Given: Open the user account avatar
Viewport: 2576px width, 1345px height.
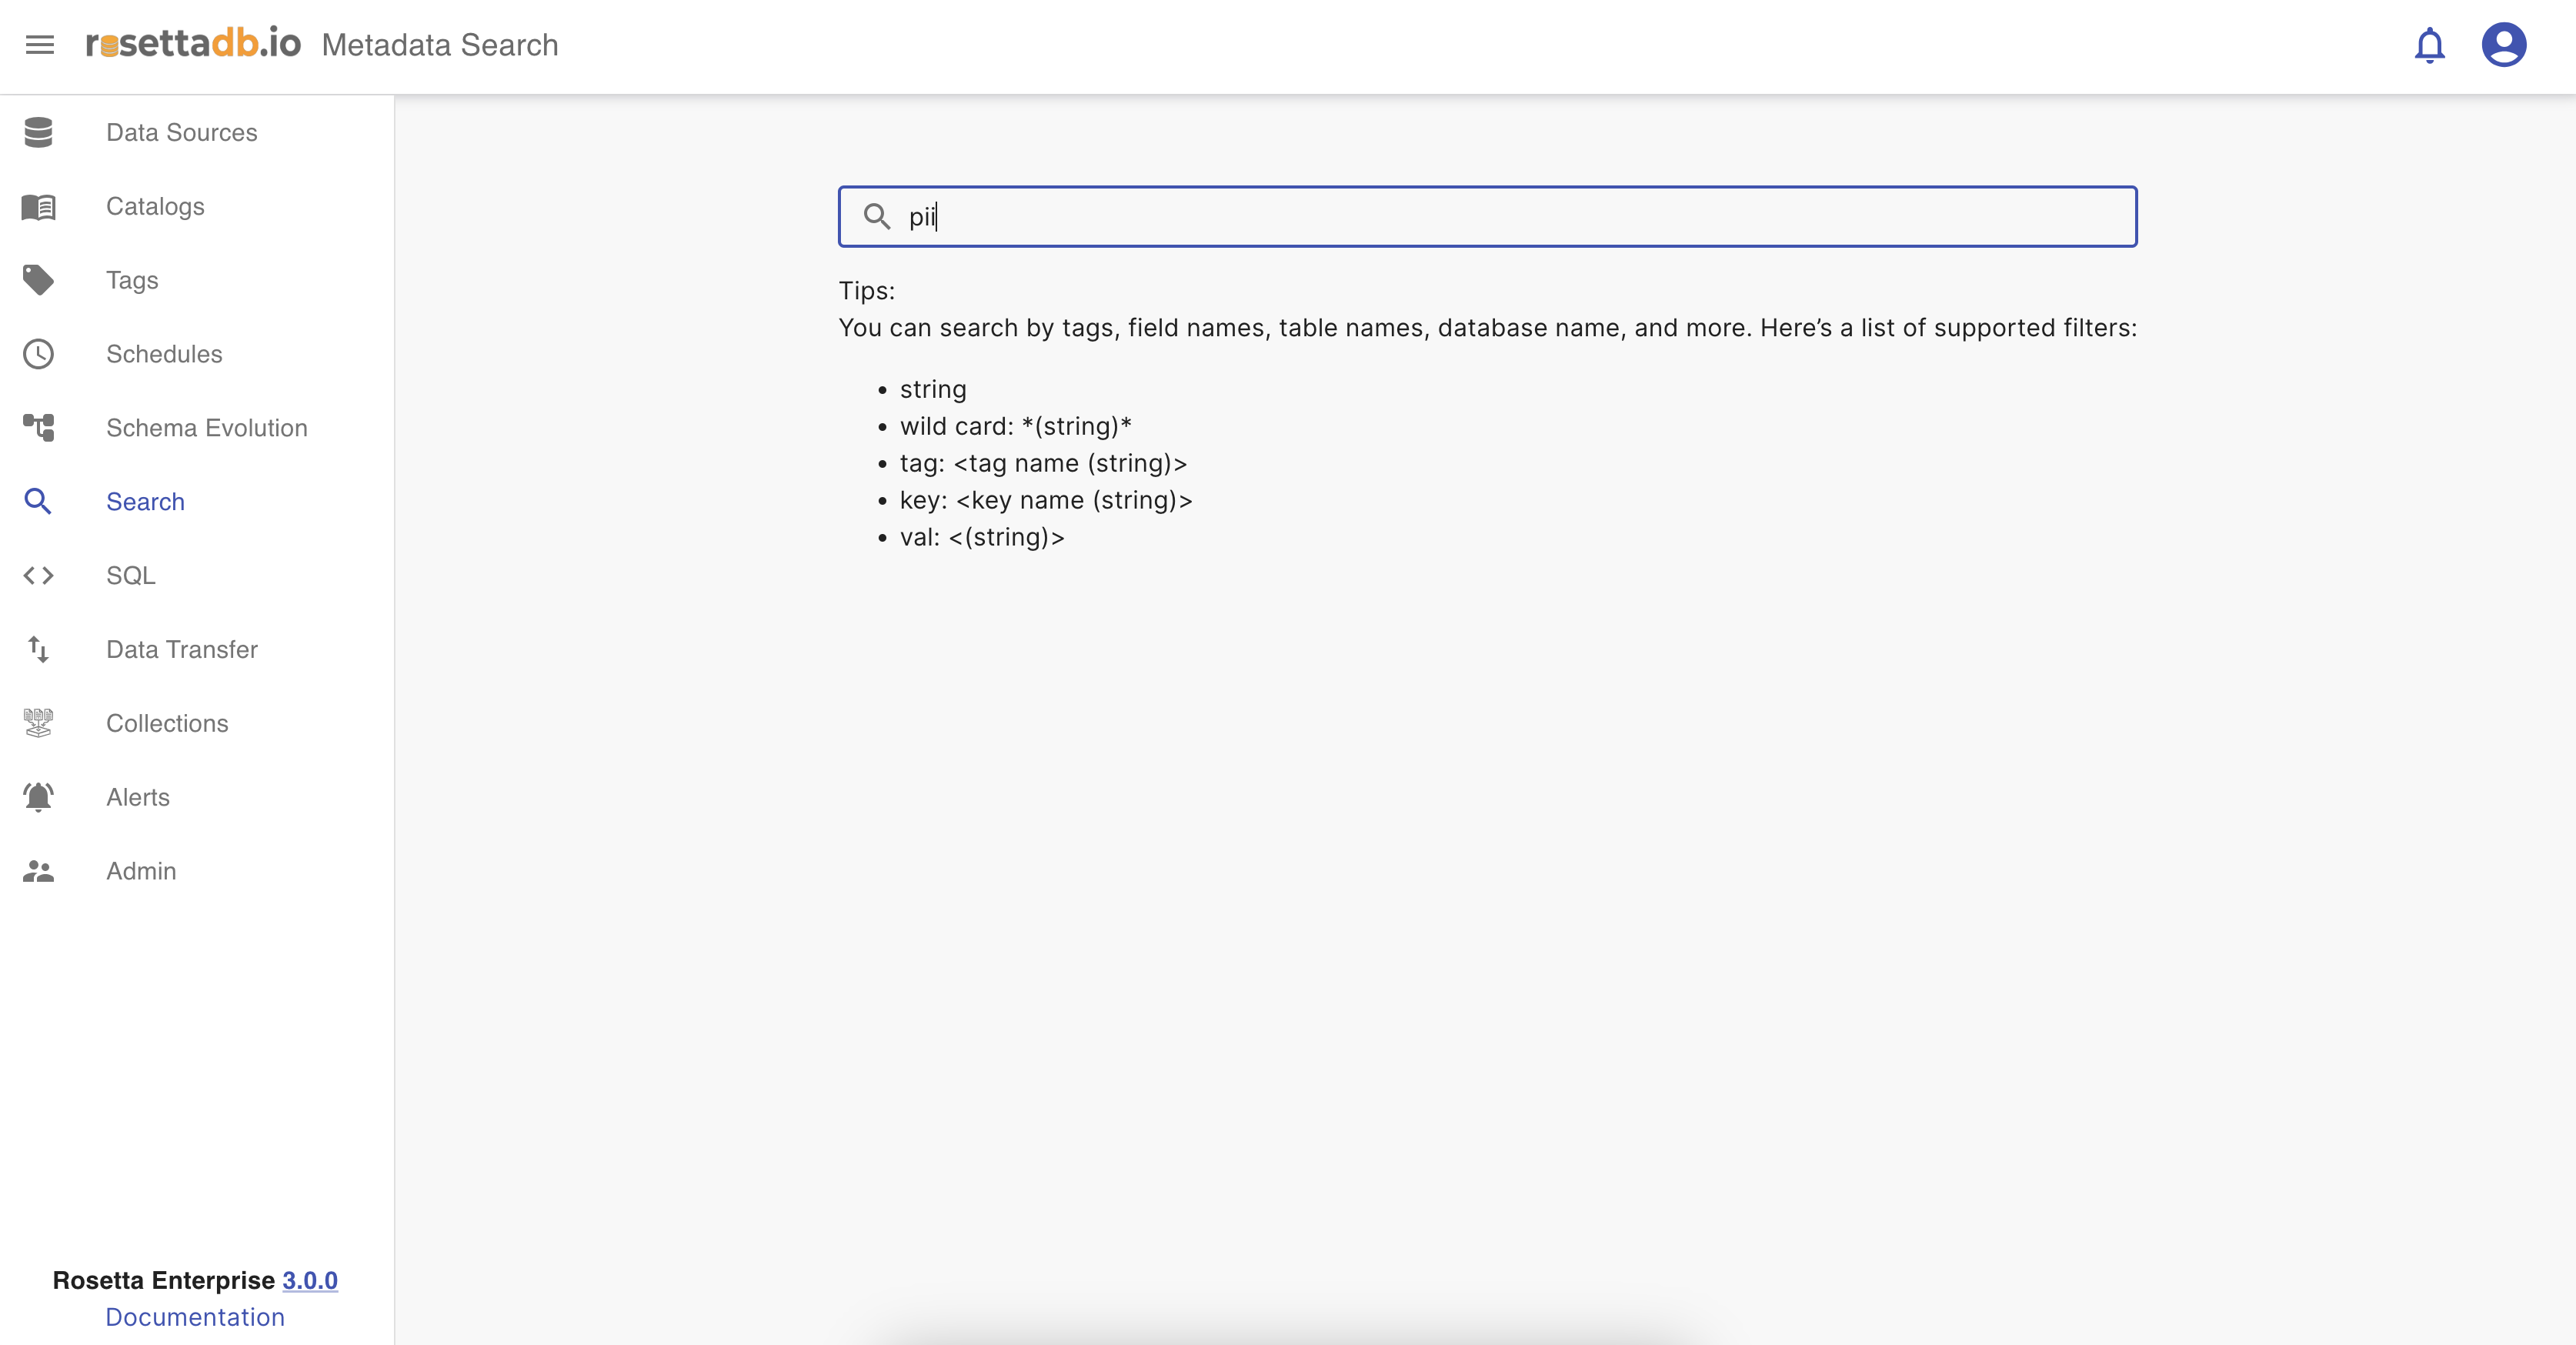Looking at the screenshot, I should pyautogui.click(x=2503, y=45).
